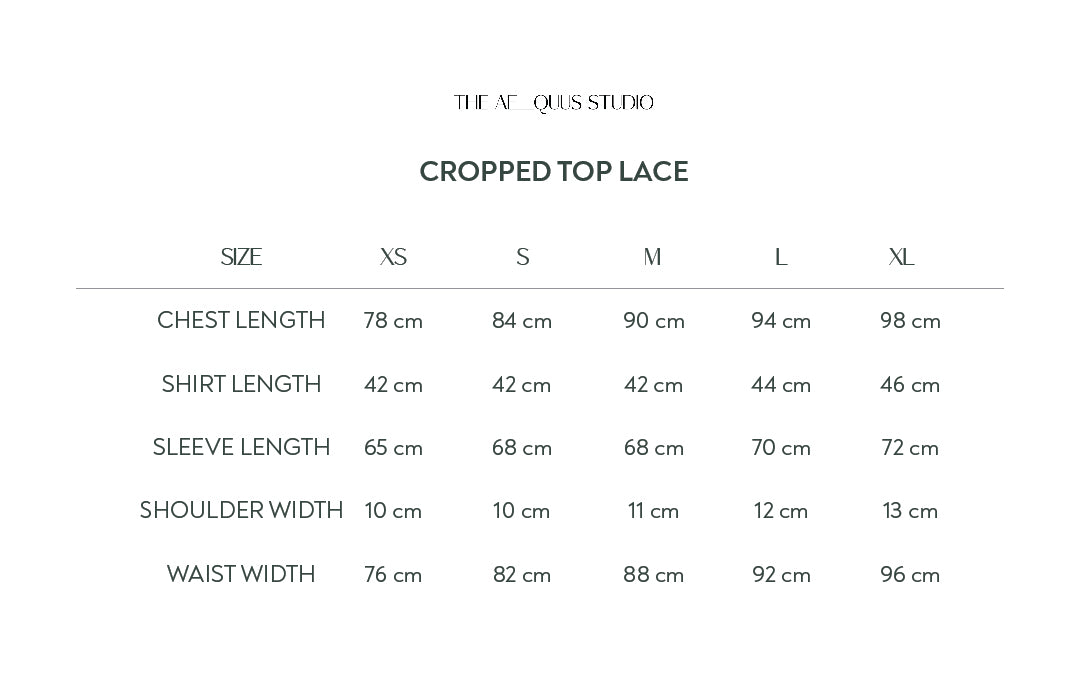The height and width of the screenshot is (675, 1080).
Task: Select the S size column header
Action: [x=522, y=258]
